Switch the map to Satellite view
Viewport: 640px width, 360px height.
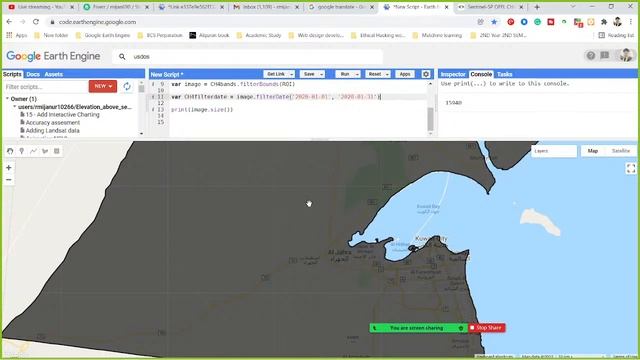621,151
